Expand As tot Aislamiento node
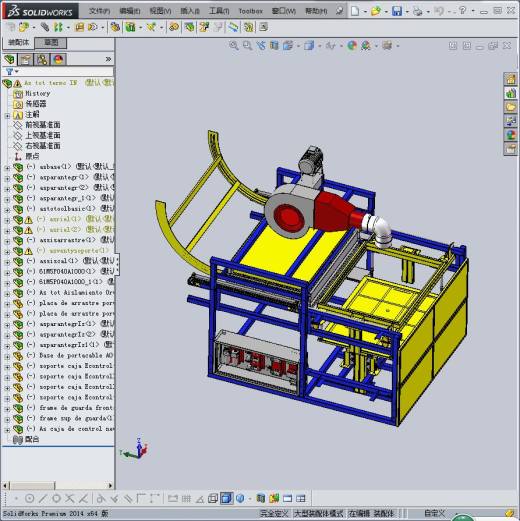This screenshot has height=521, width=520. (x=7, y=293)
